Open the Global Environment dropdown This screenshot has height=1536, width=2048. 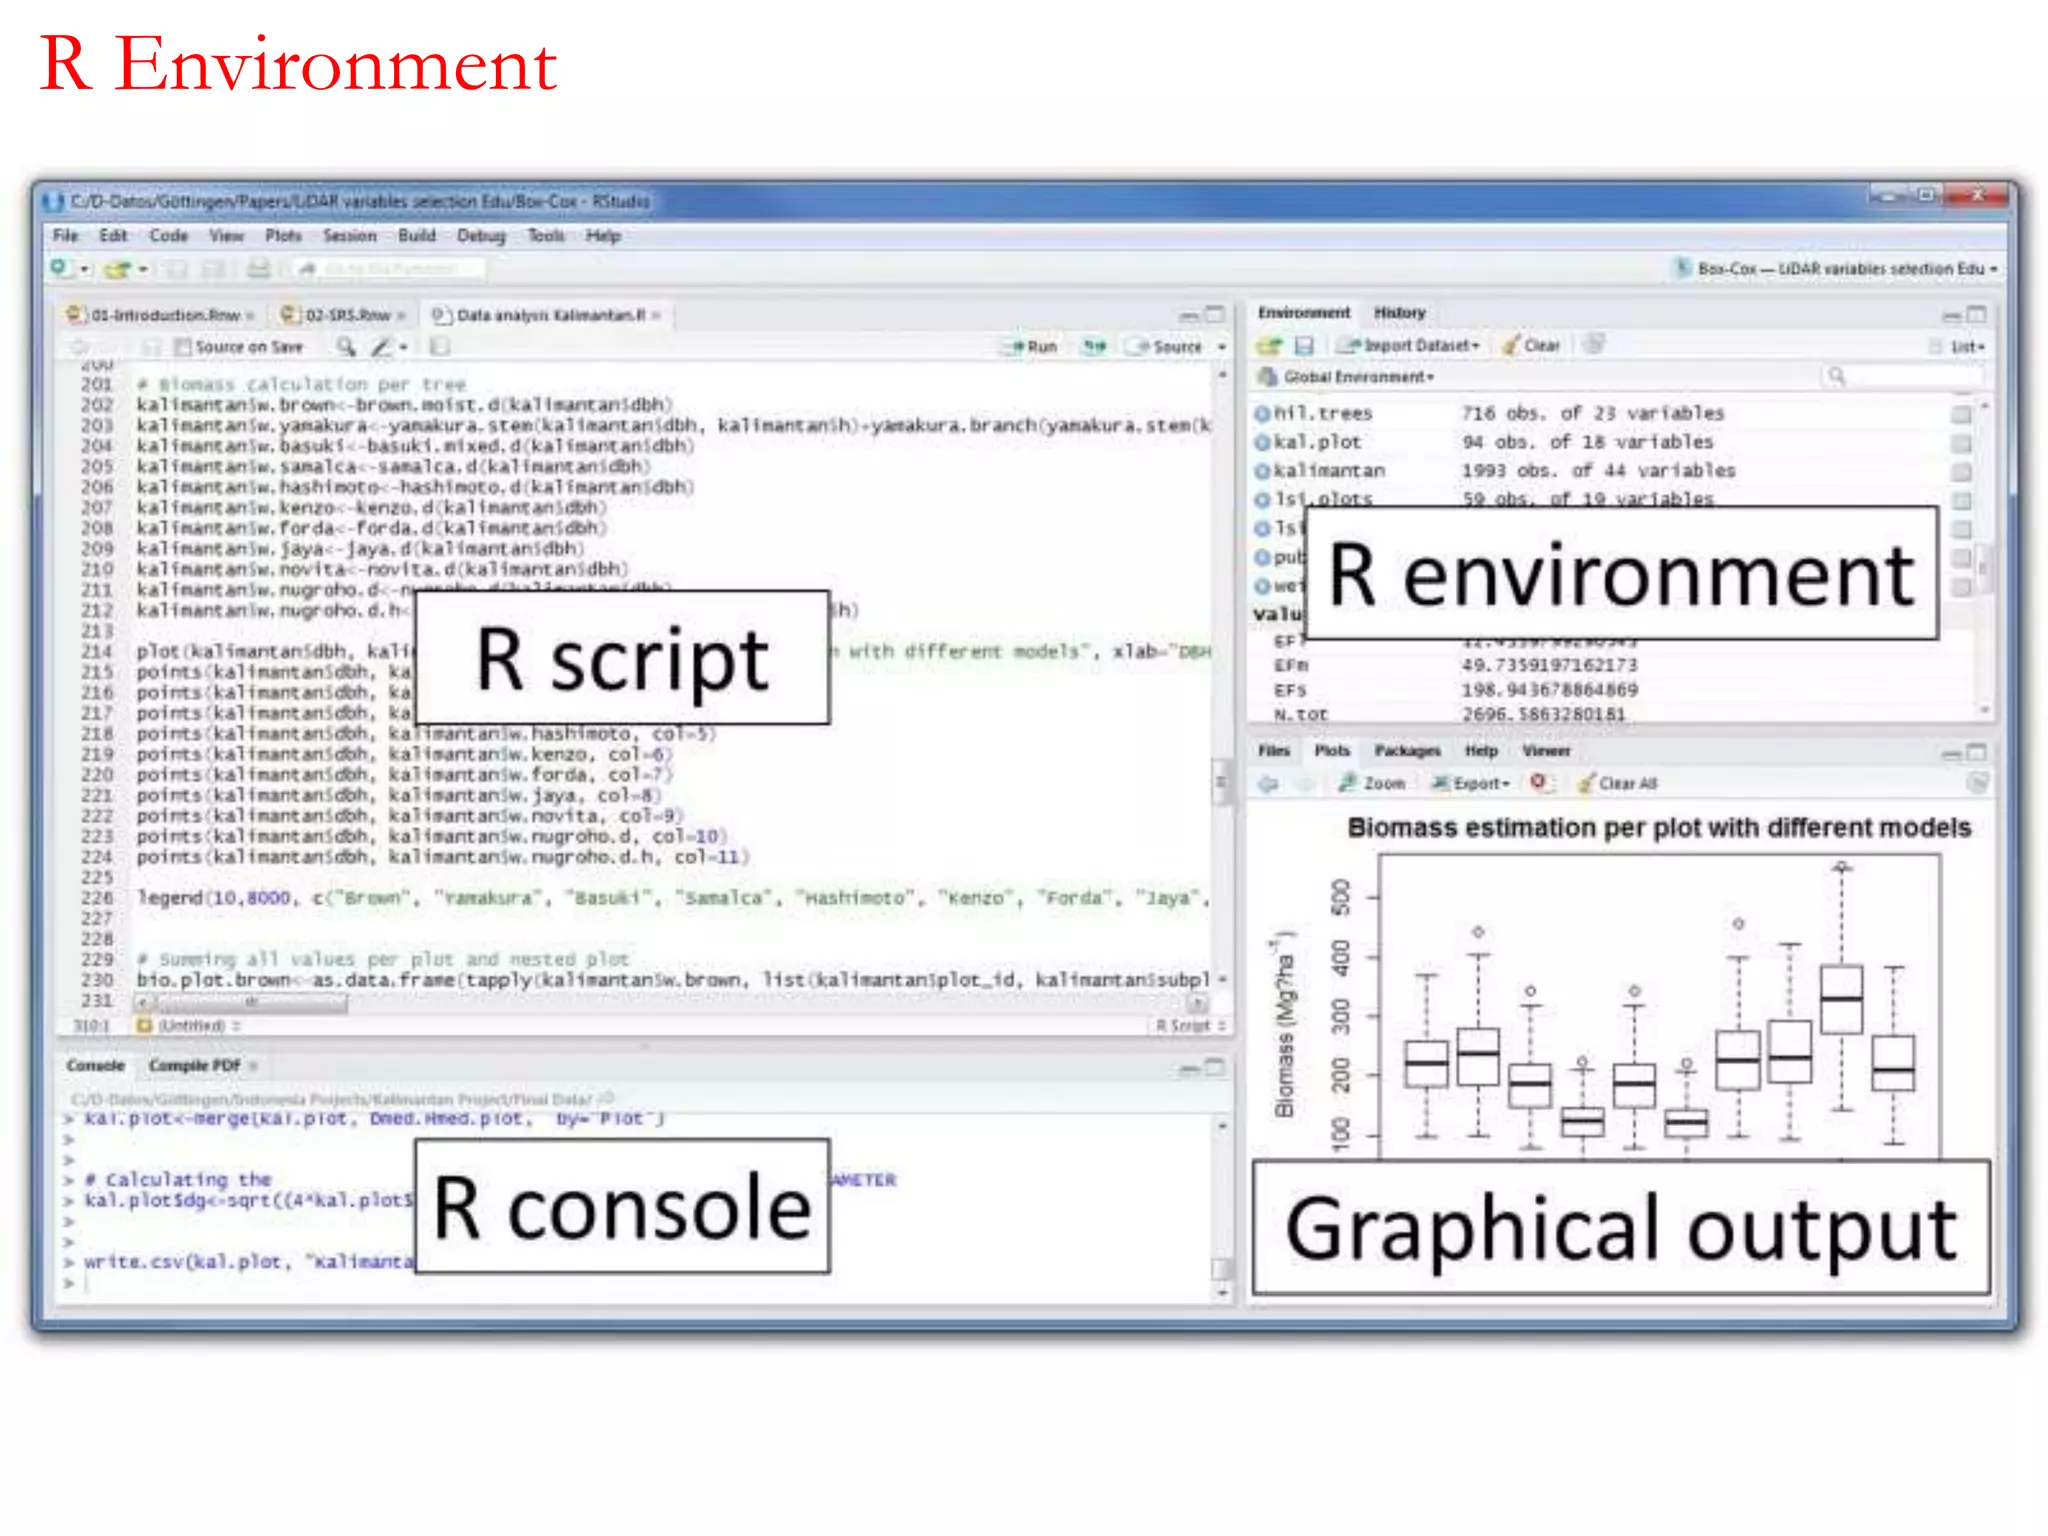tap(1346, 377)
